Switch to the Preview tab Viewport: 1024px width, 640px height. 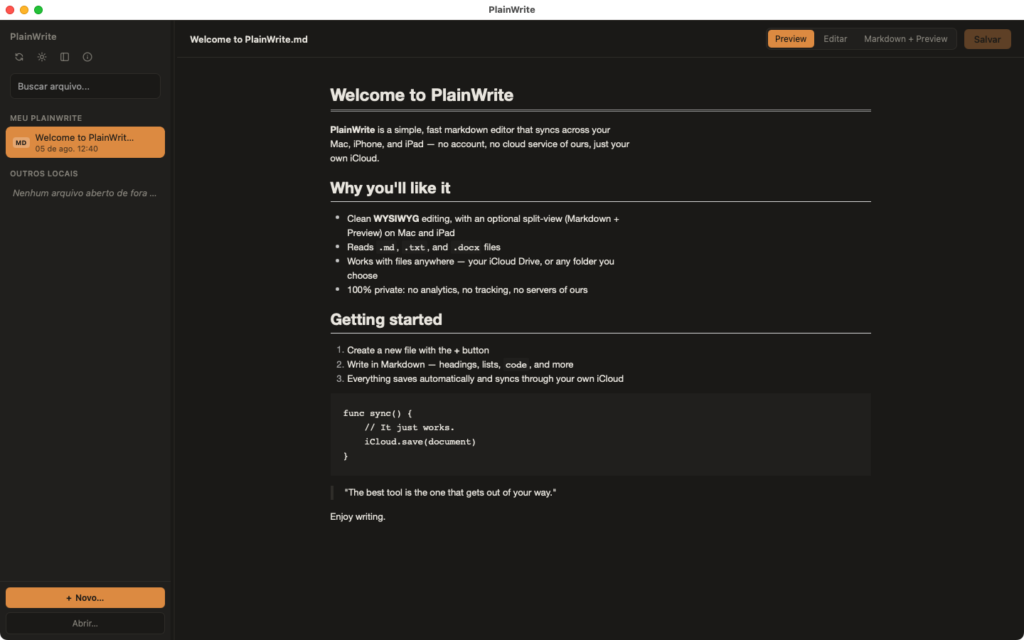pyautogui.click(x=790, y=39)
